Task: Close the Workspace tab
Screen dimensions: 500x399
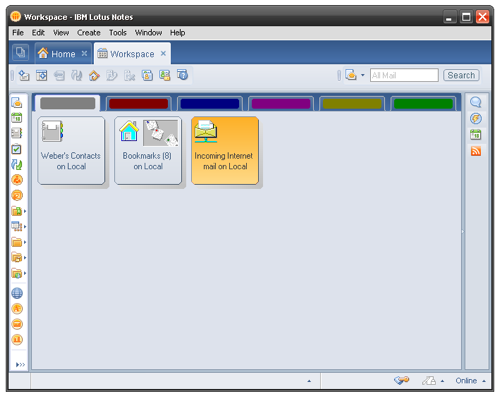Action: click(x=163, y=53)
